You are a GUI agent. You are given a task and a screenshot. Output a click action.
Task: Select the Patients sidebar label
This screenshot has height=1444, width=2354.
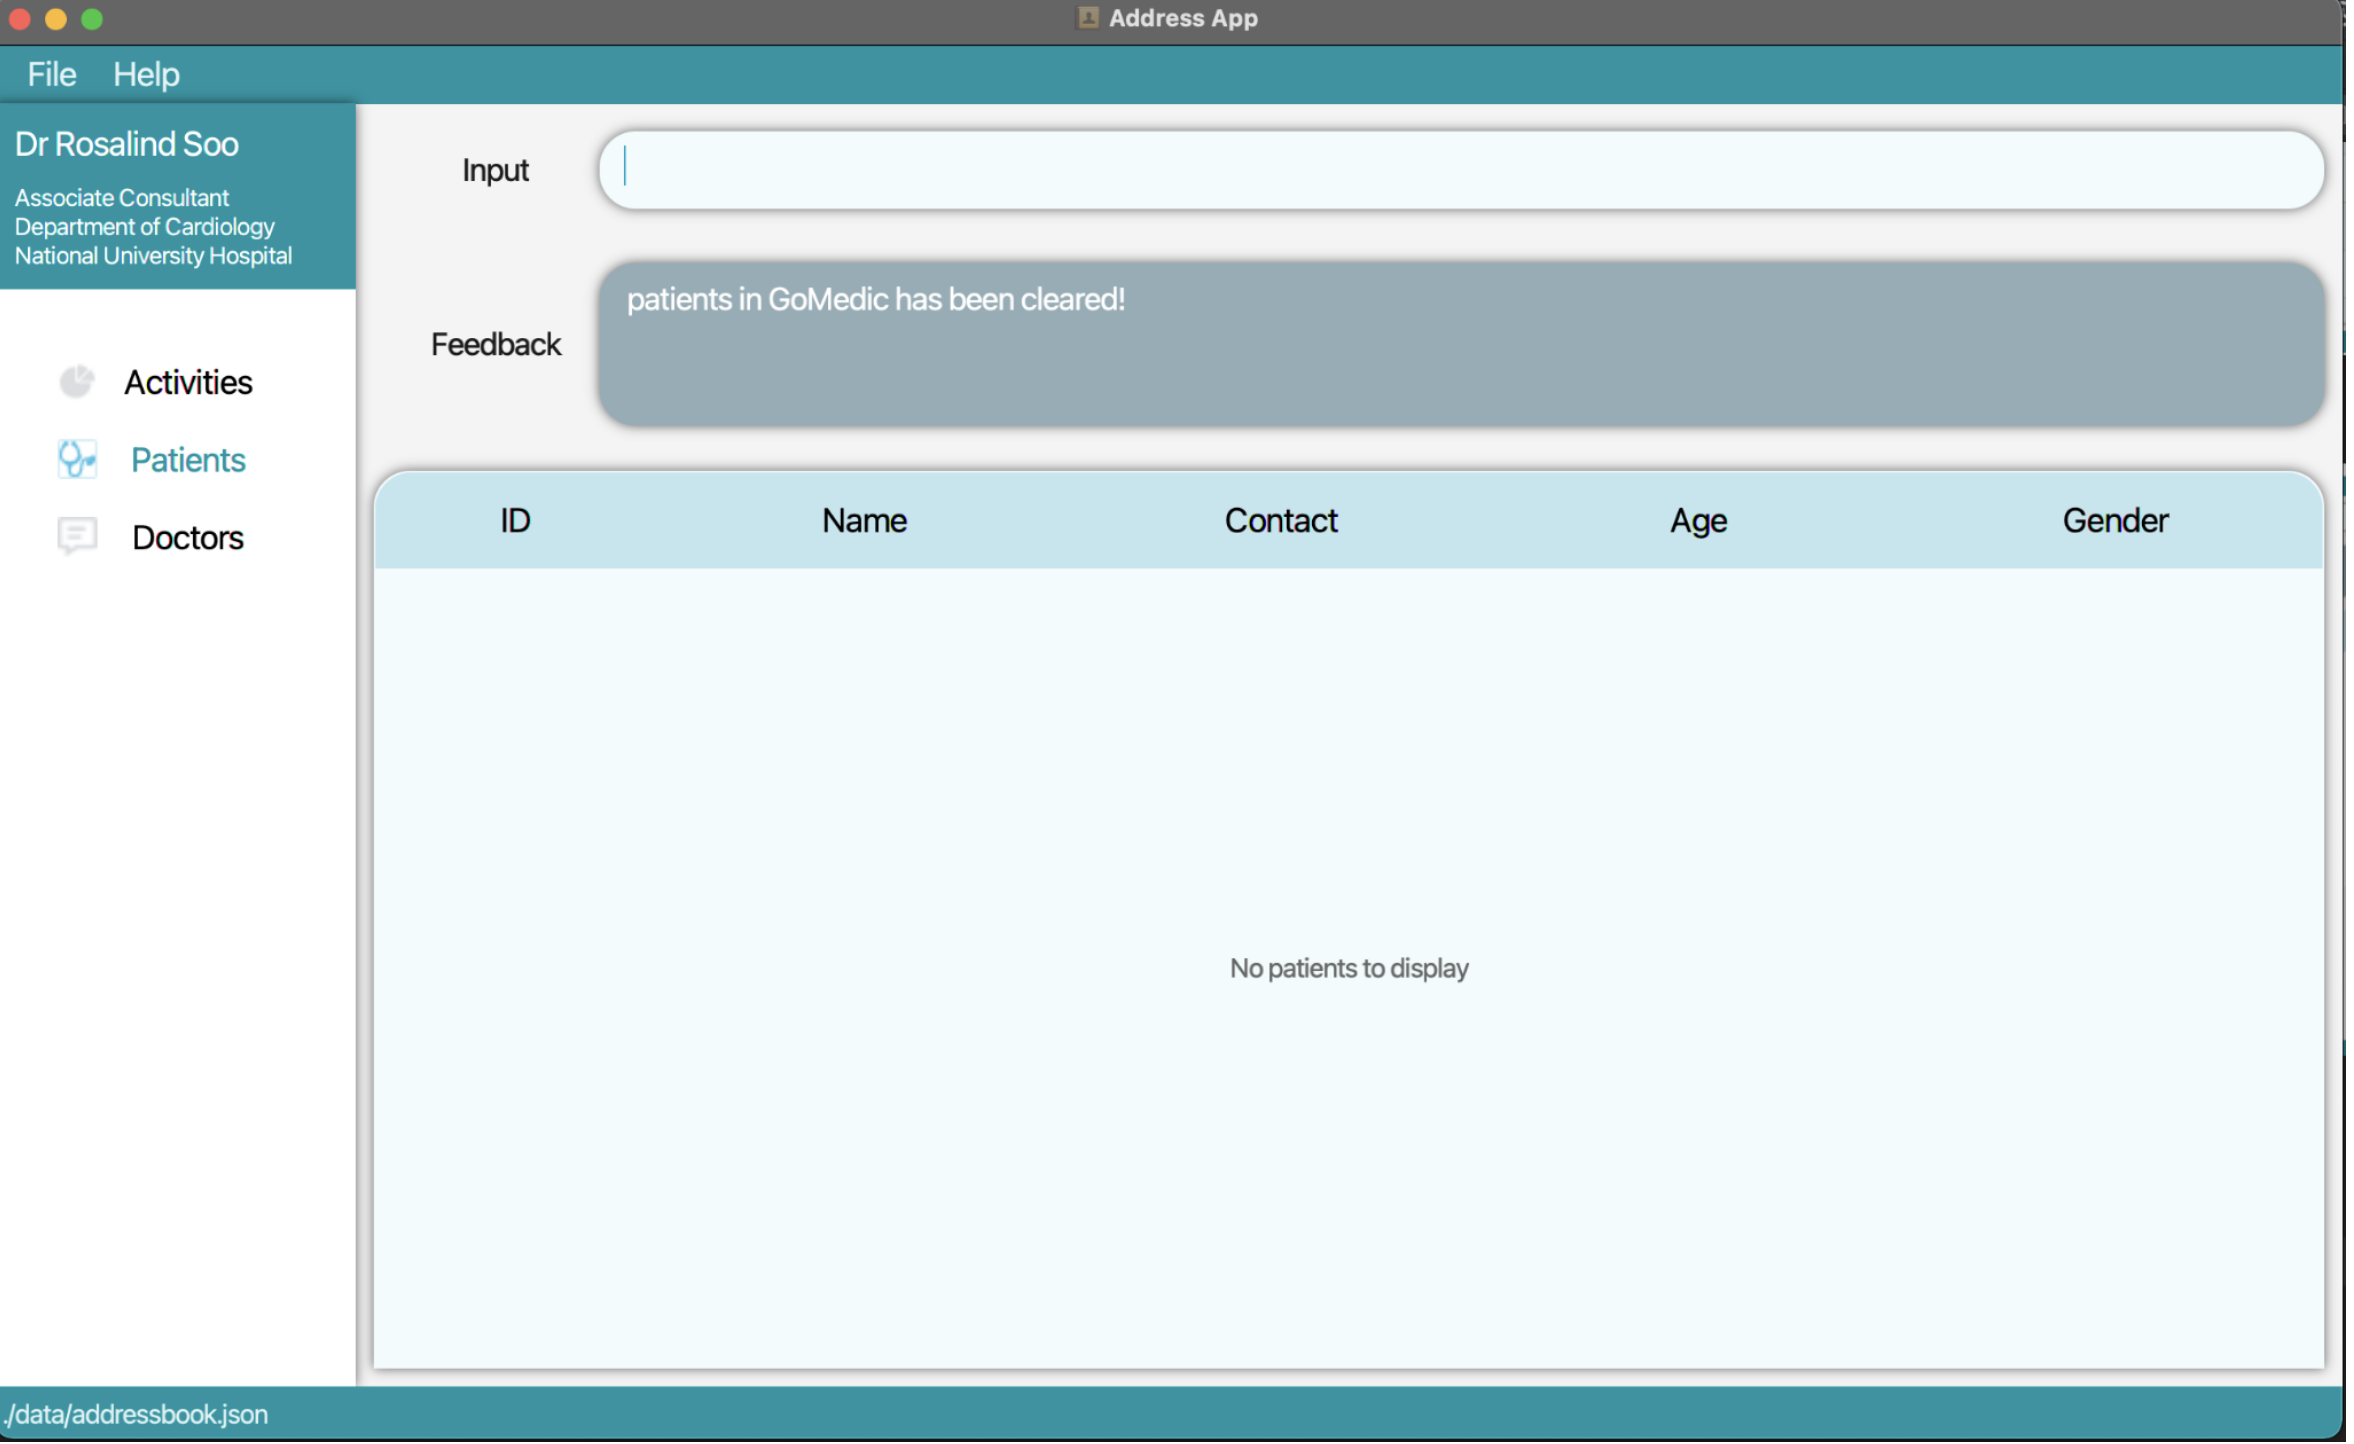coord(188,460)
